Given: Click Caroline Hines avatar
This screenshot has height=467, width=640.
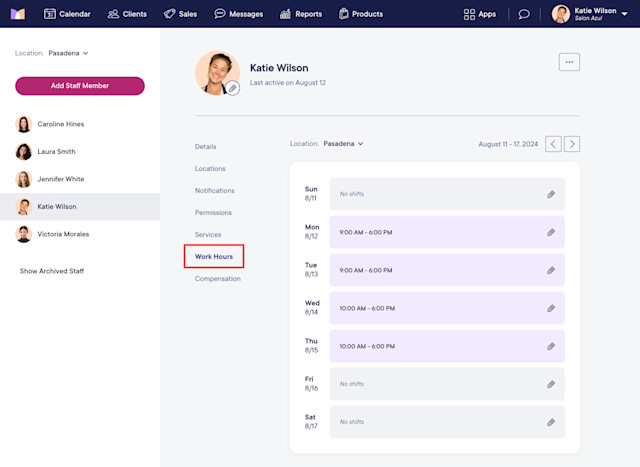Looking at the screenshot, I should 24,124.
